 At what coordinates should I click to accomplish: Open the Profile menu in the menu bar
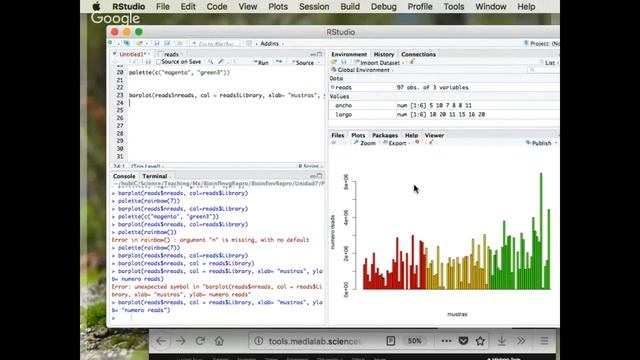pyautogui.click(x=420, y=7)
